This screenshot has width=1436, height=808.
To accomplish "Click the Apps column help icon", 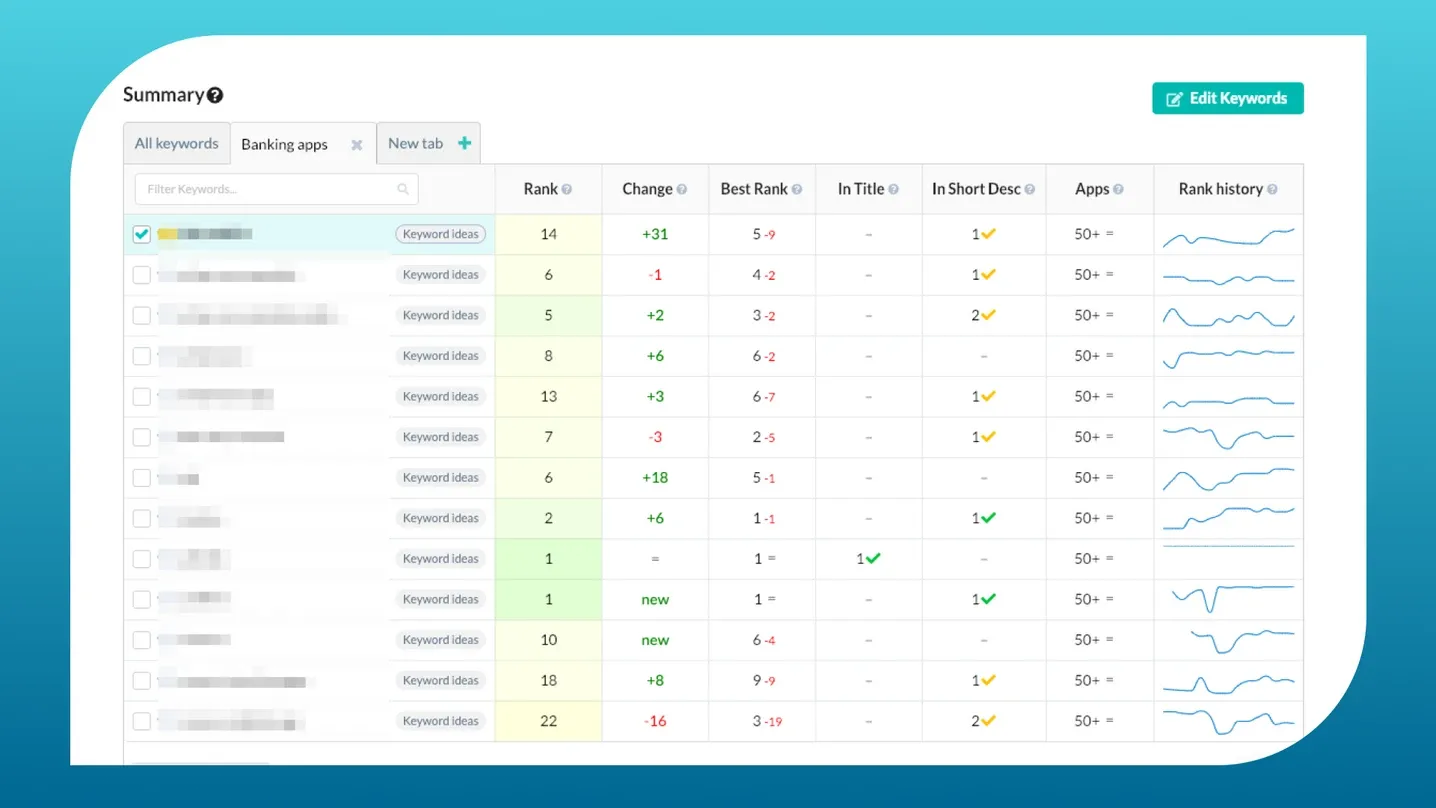I will 1118,190.
